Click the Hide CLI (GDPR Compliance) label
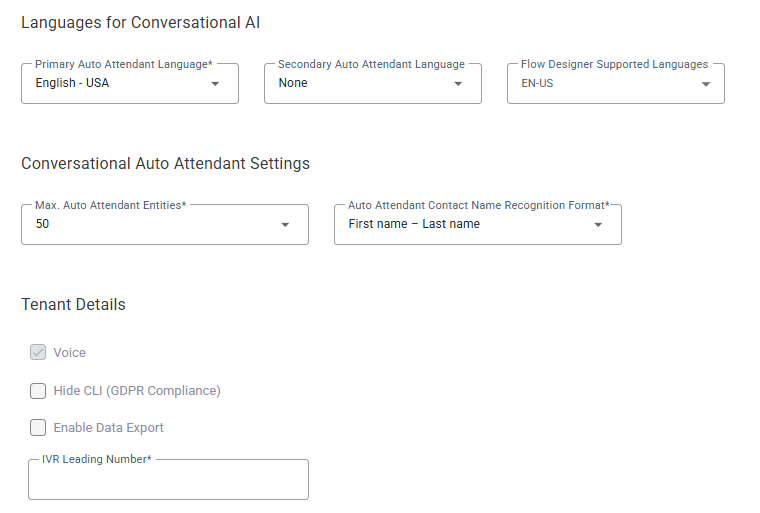The image size is (760, 513). click(x=137, y=391)
